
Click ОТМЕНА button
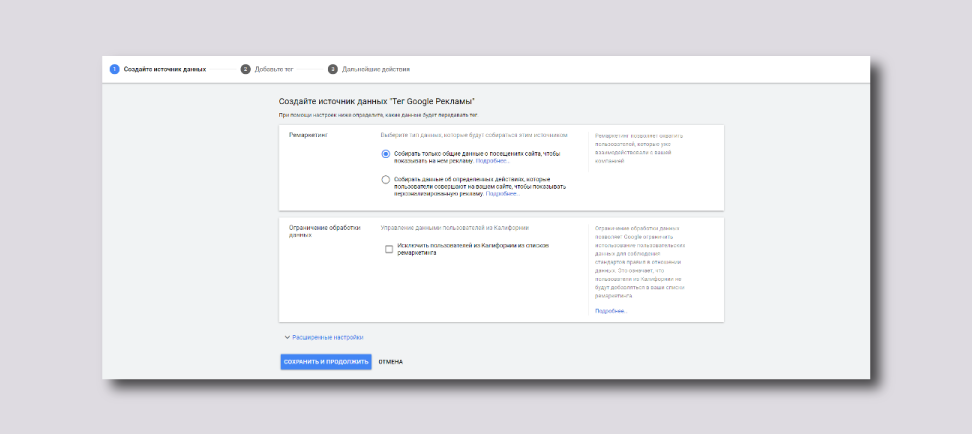[391, 361]
